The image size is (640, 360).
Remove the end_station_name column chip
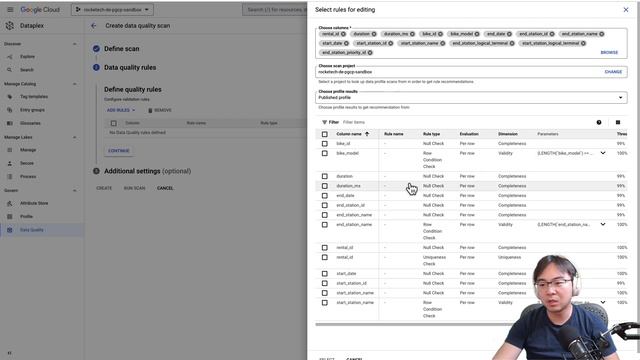[602, 34]
